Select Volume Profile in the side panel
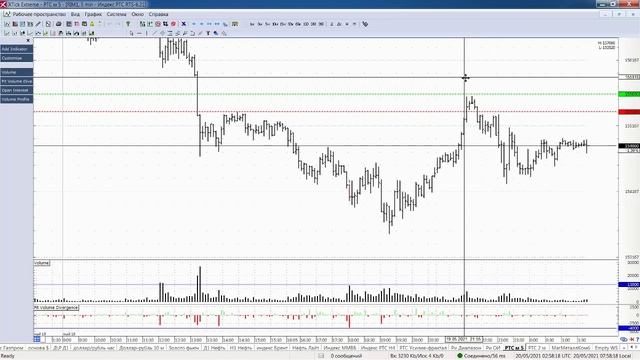The image size is (640, 360). pos(16,99)
